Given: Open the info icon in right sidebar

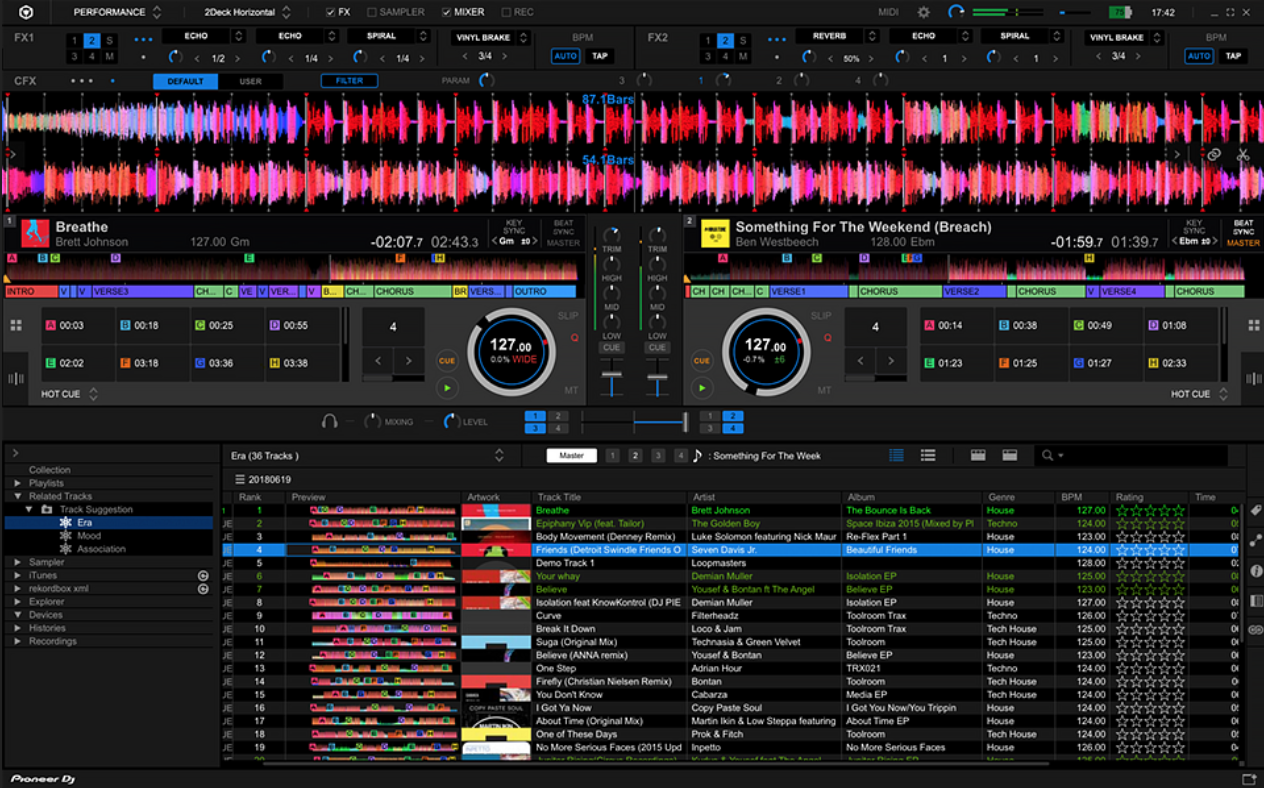Looking at the screenshot, I should tap(1256, 571).
